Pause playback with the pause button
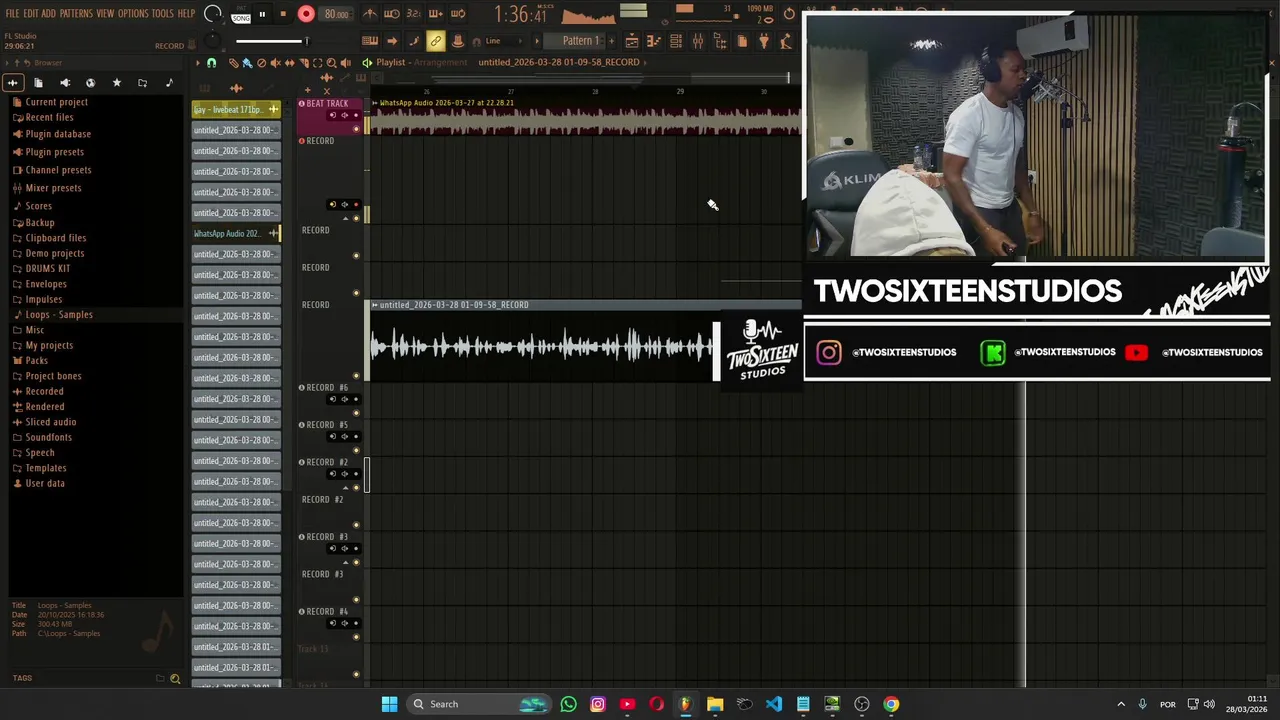This screenshot has height=720, width=1280. coord(262,14)
